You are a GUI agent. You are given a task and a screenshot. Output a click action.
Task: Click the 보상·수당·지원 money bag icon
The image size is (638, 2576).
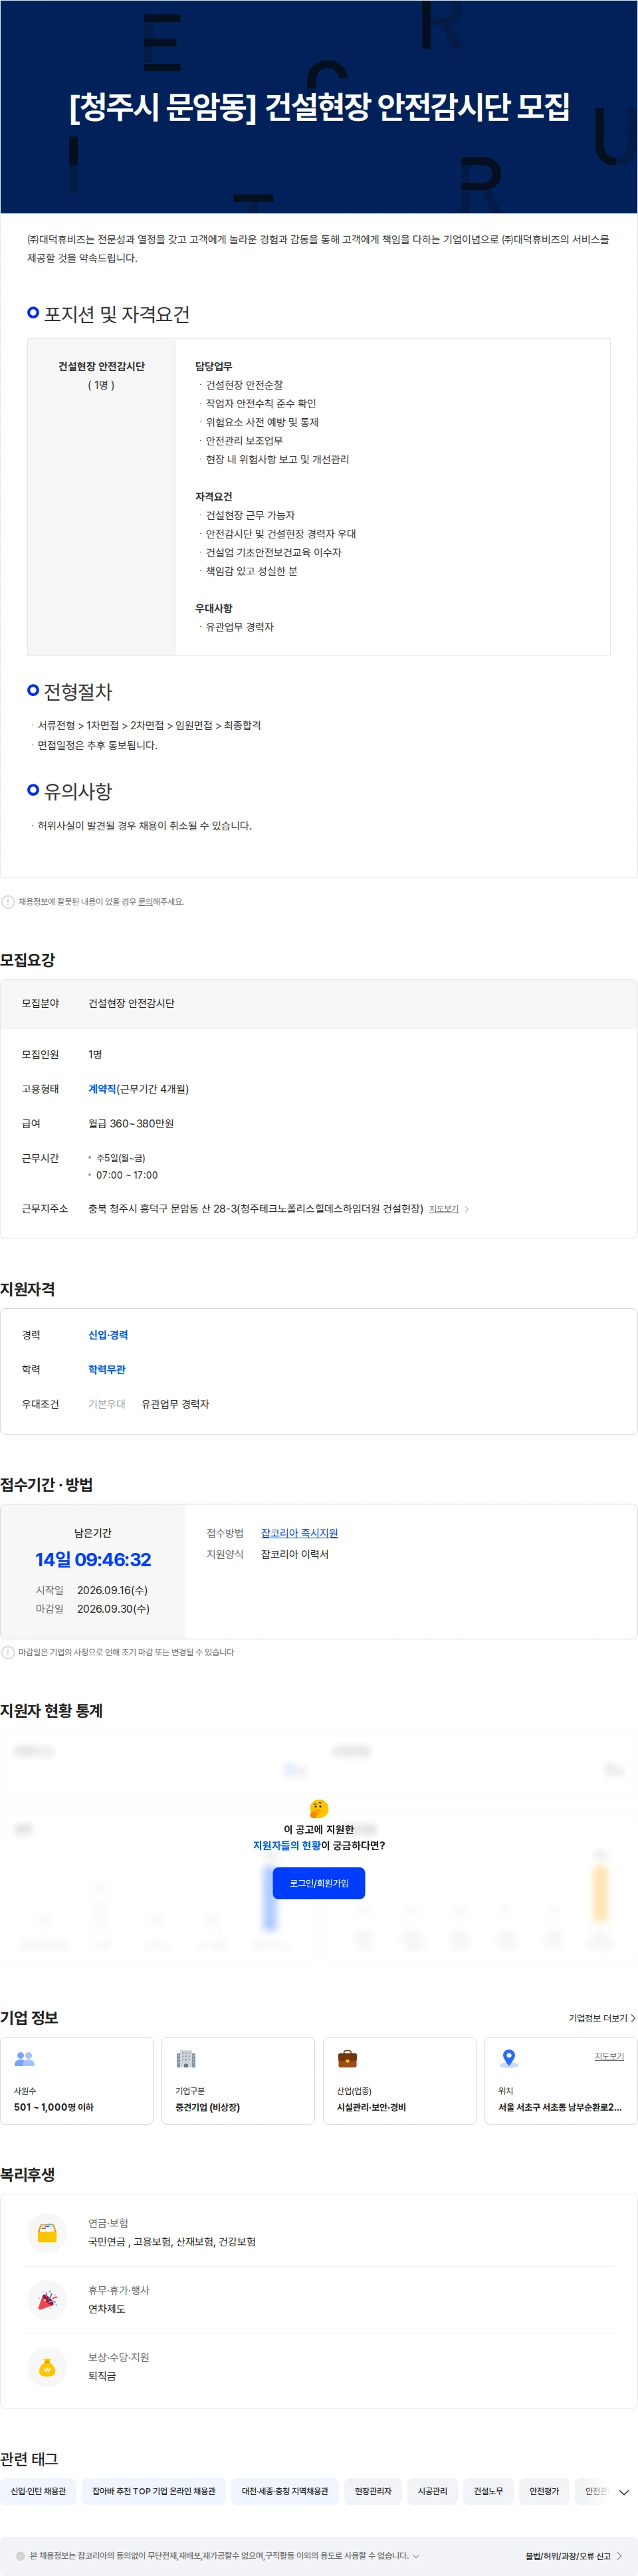point(47,2367)
